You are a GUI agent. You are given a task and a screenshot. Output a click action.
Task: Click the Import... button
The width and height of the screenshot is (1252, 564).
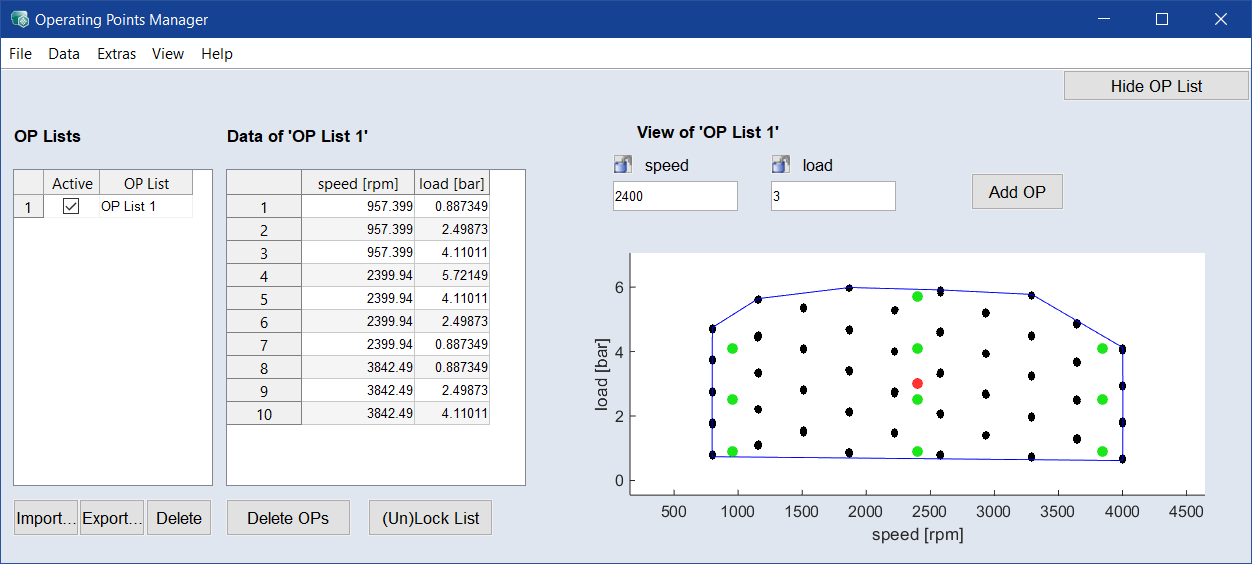click(46, 518)
